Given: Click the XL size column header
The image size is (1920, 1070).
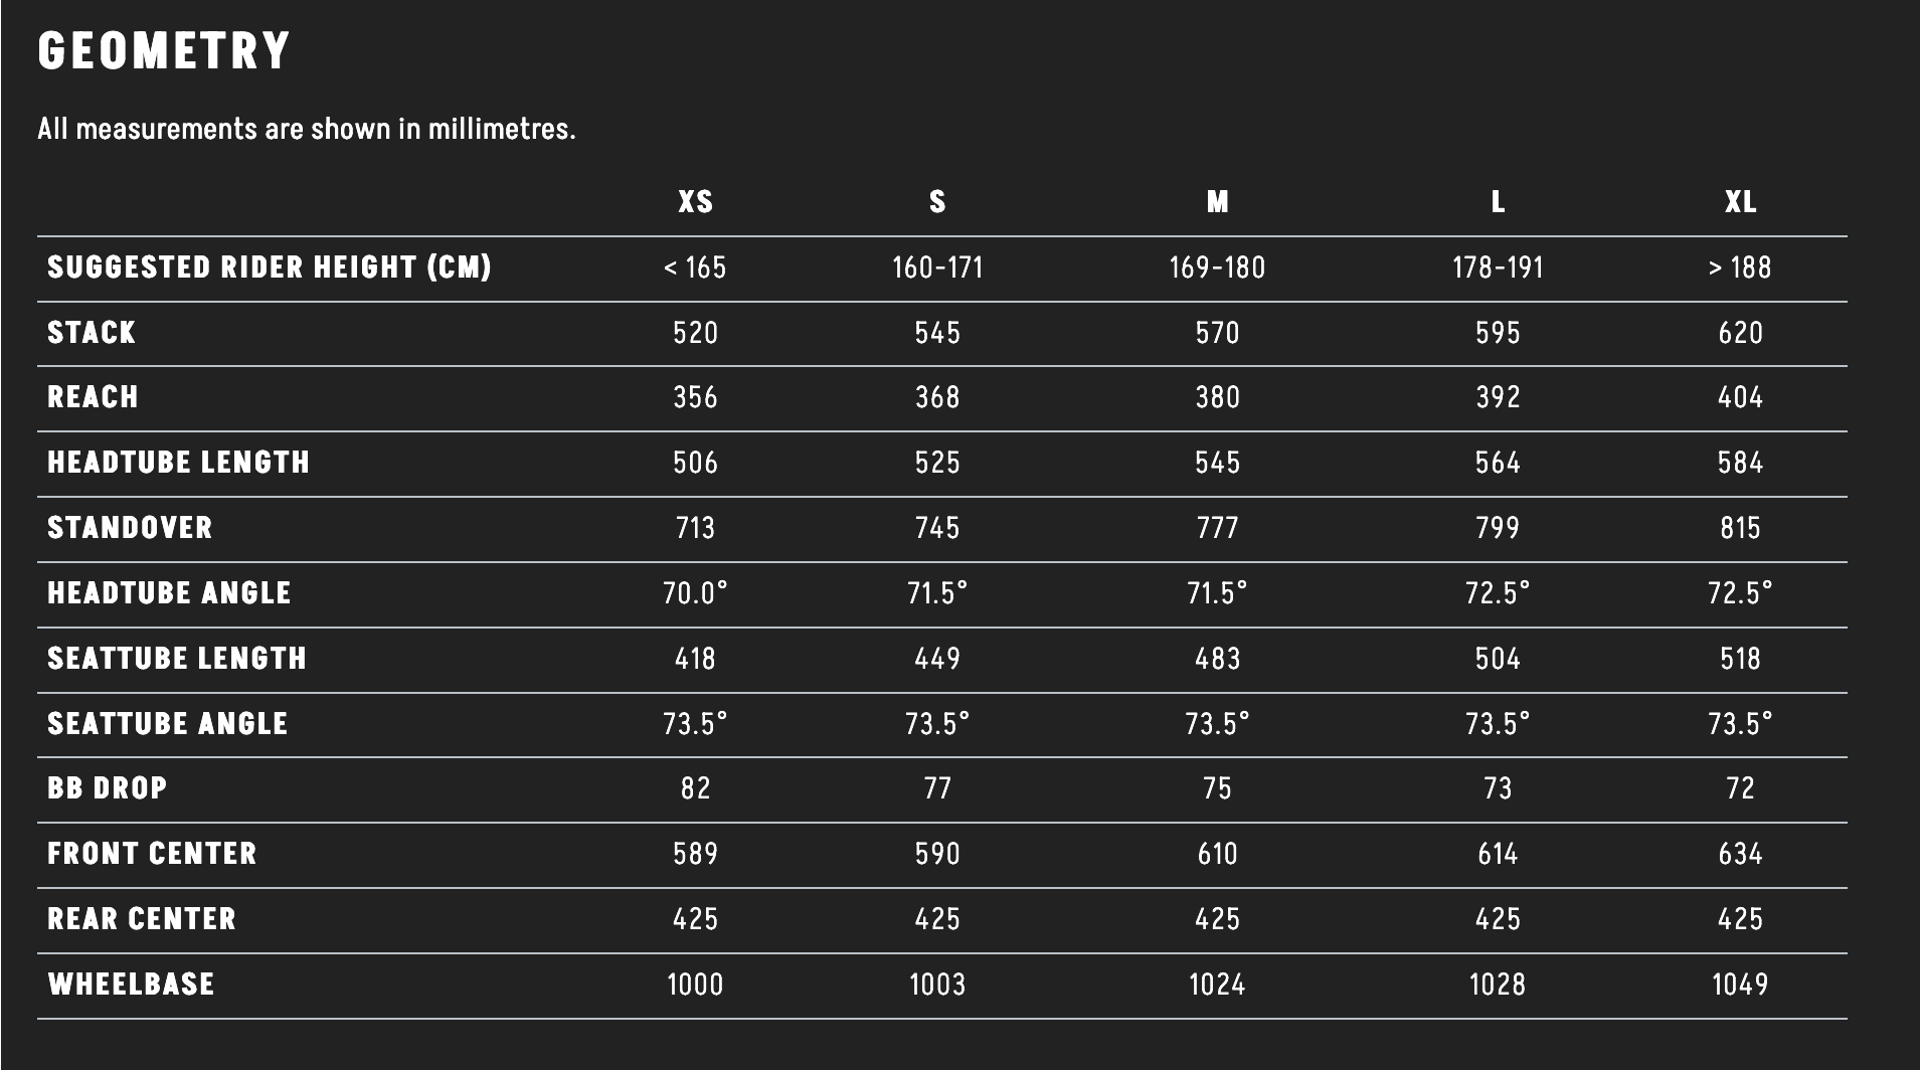Looking at the screenshot, I should (x=1740, y=202).
